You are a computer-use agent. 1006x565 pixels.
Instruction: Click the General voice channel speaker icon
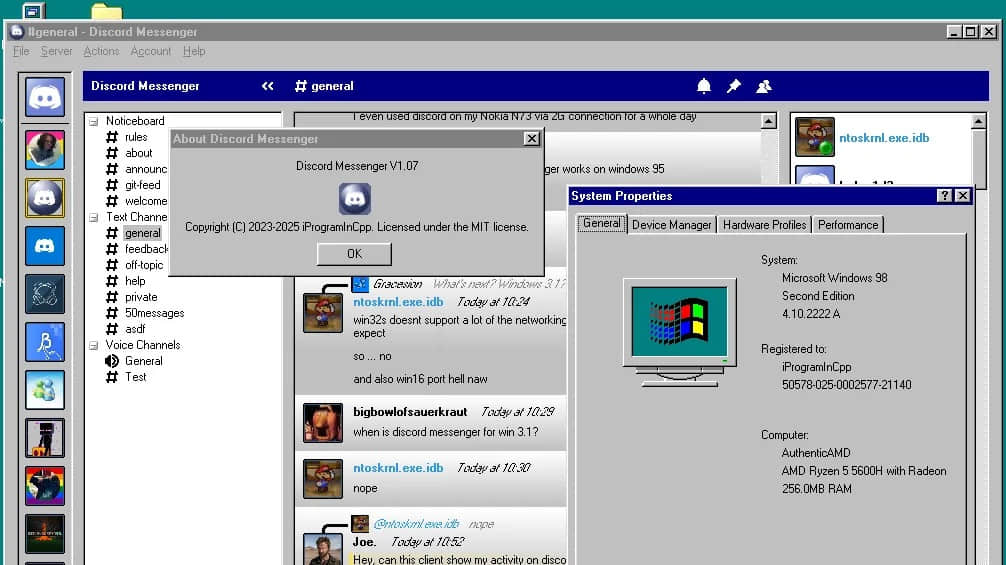coord(112,361)
